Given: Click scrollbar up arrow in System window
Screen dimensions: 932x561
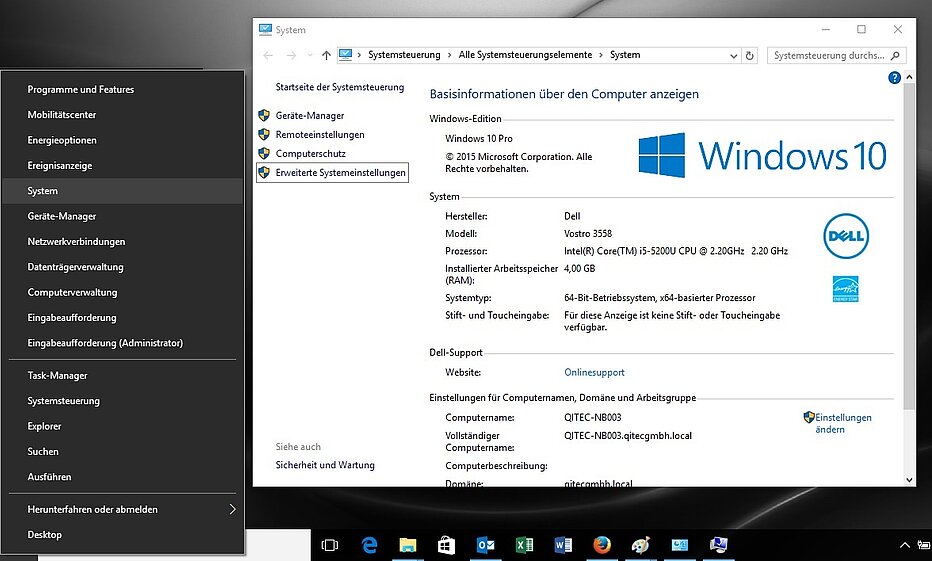Looking at the screenshot, I should (x=909, y=77).
